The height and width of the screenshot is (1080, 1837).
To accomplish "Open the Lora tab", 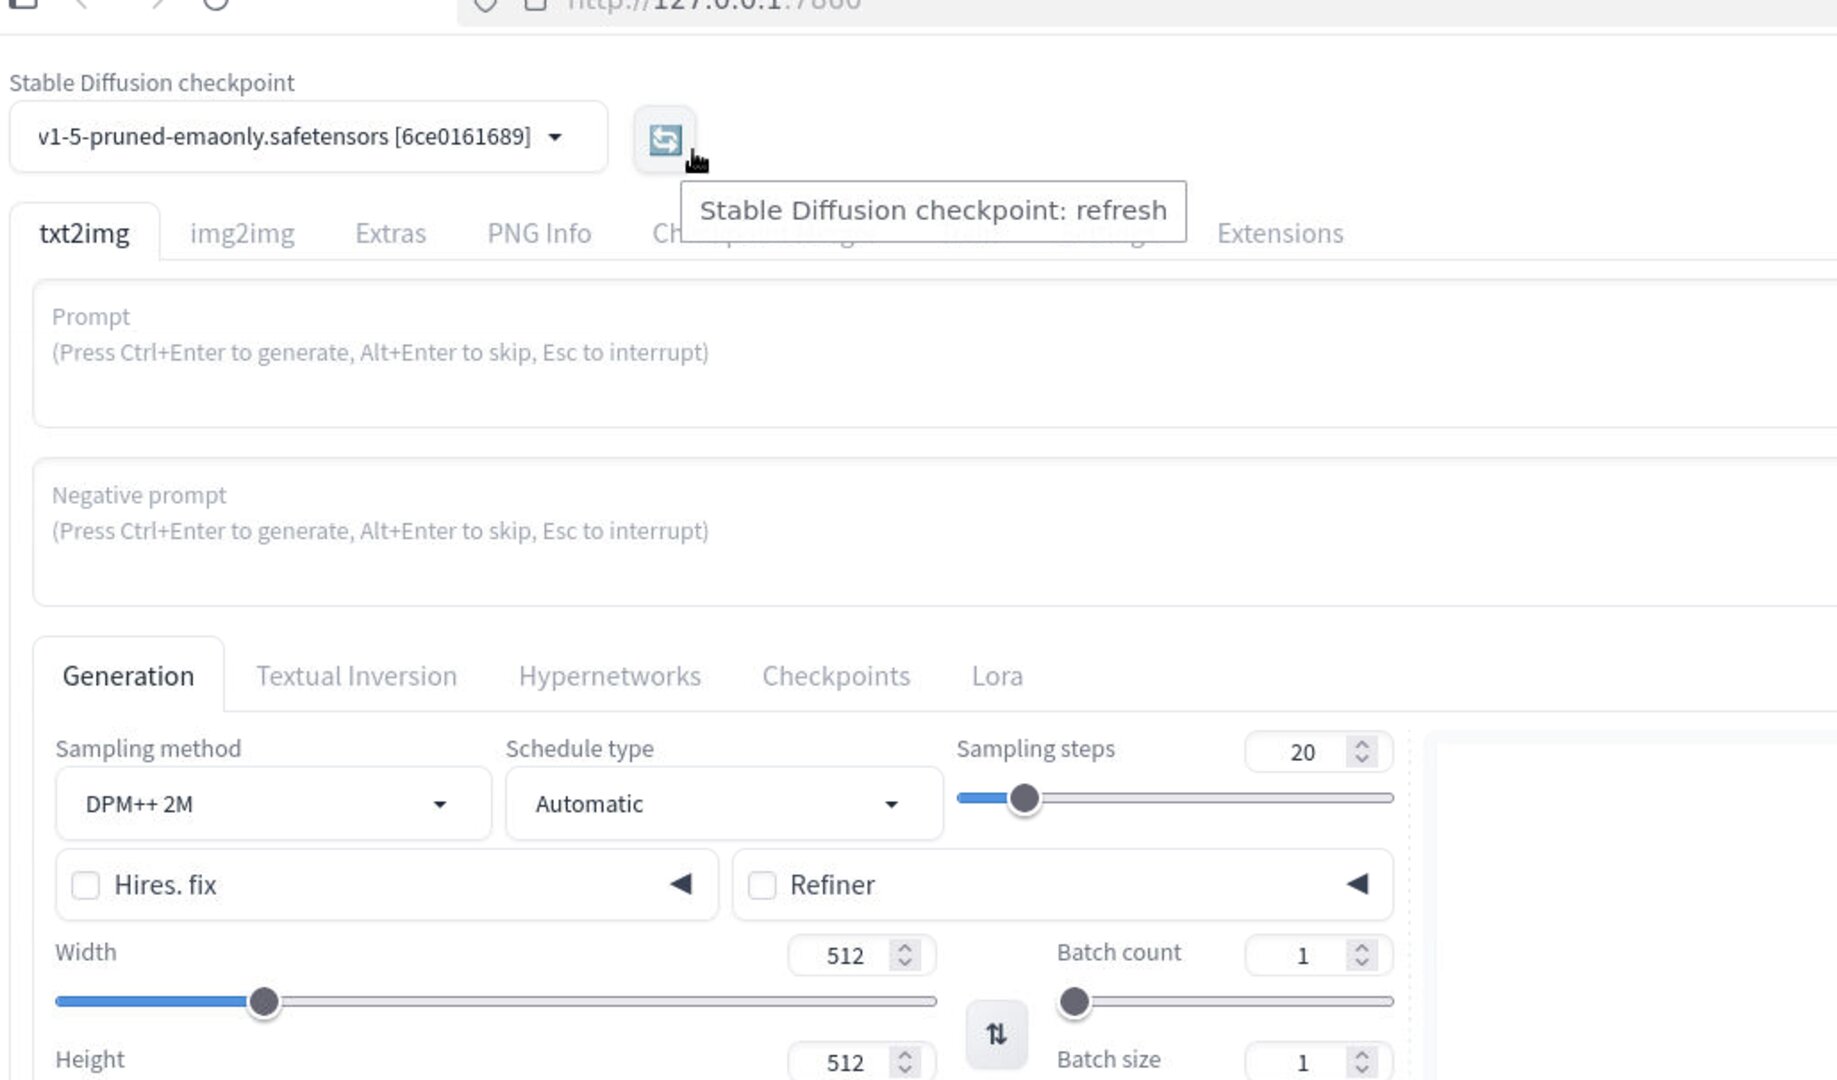I will 996,676.
